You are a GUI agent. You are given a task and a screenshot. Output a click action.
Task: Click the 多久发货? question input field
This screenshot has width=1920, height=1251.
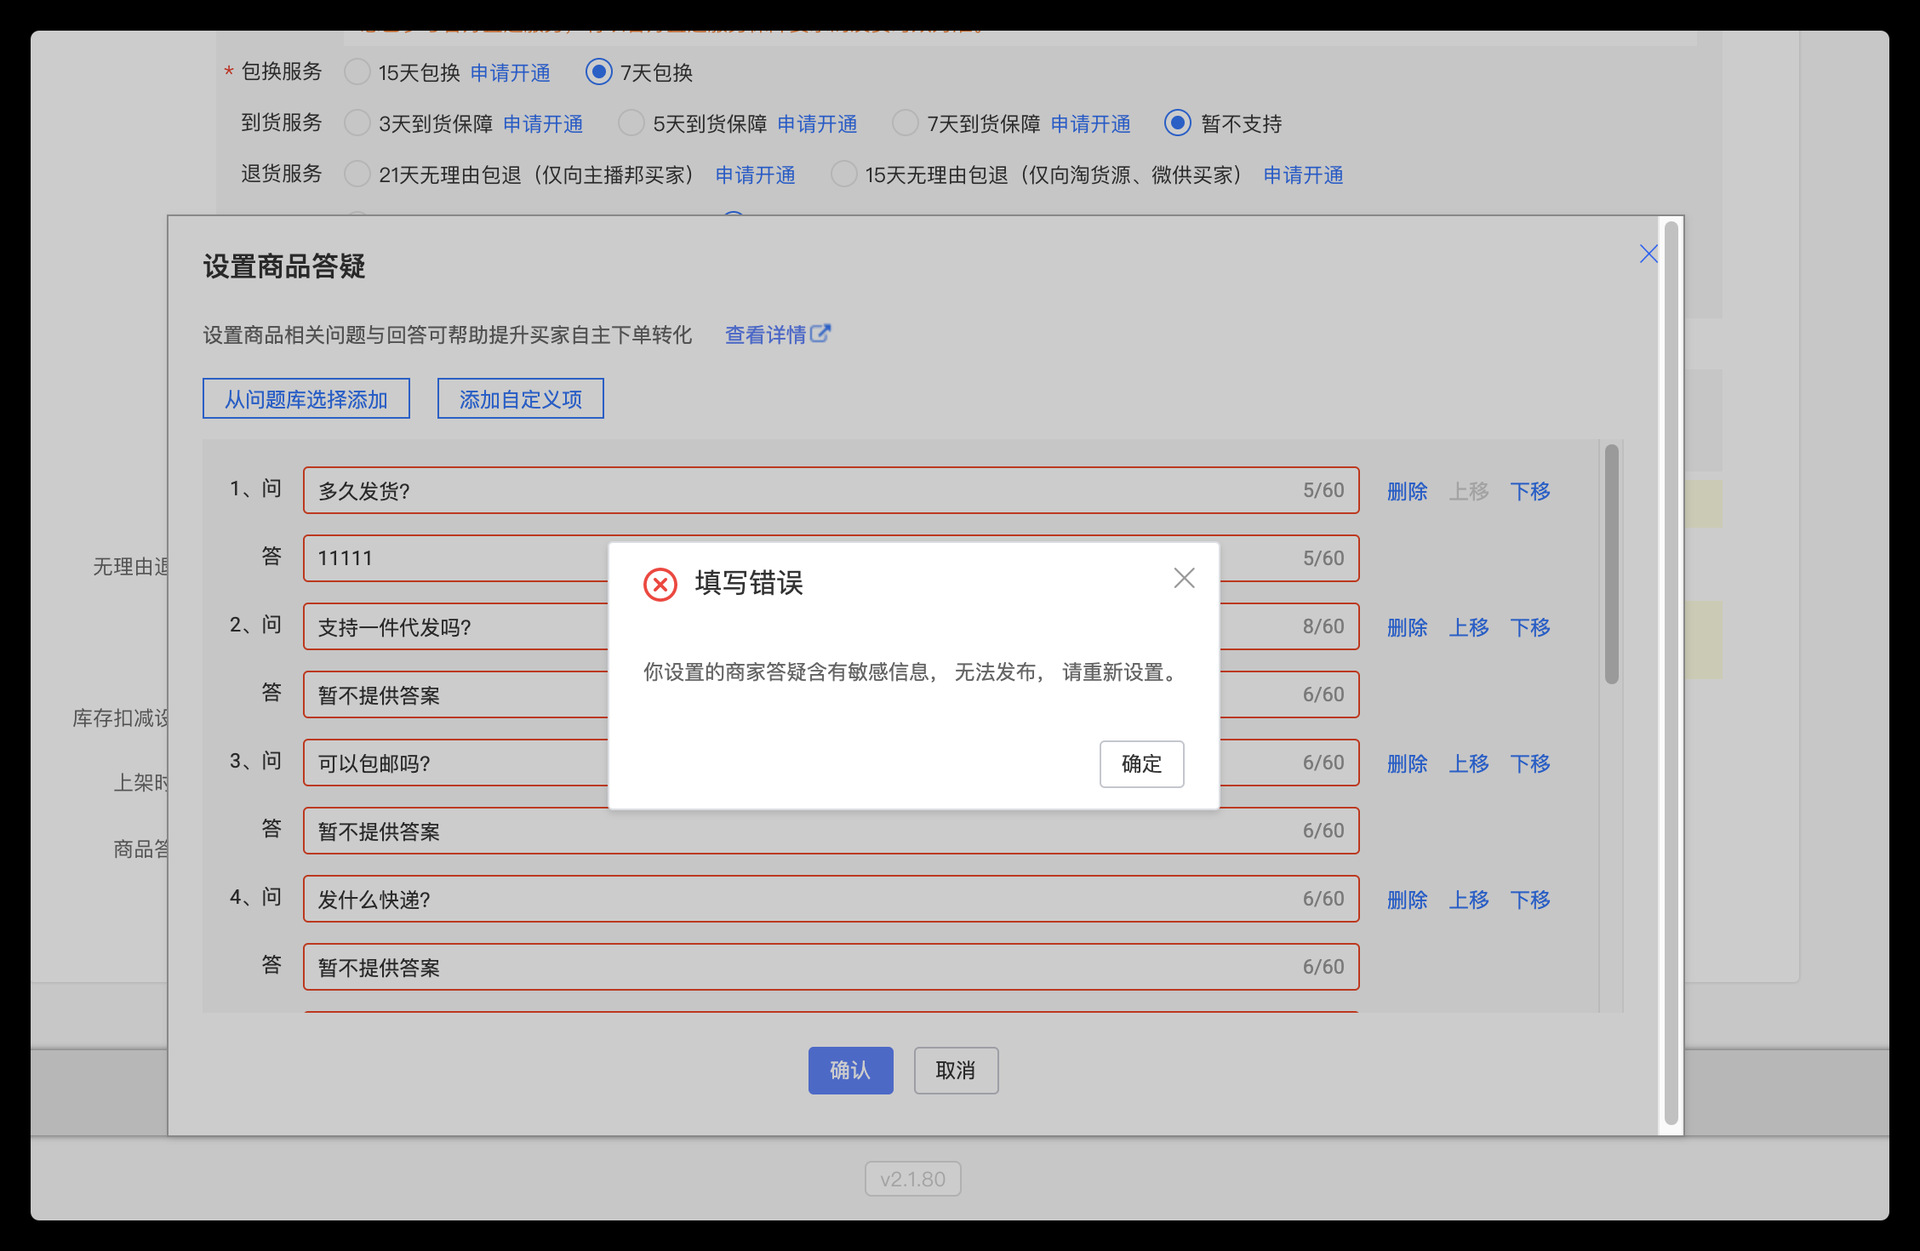coord(800,491)
